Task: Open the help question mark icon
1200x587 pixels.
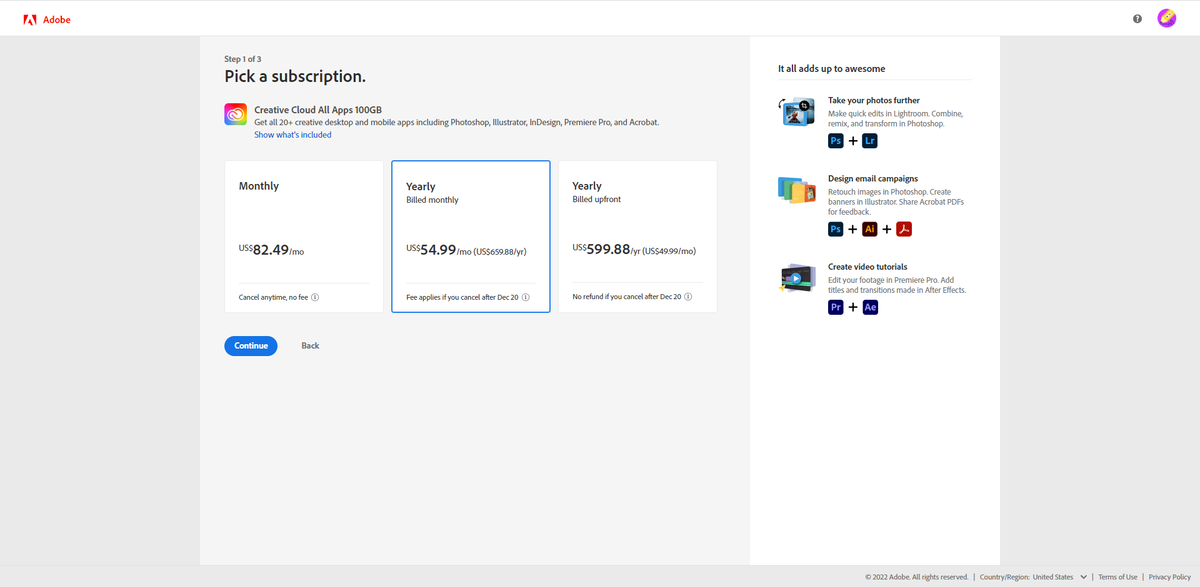Action: [1137, 19]
